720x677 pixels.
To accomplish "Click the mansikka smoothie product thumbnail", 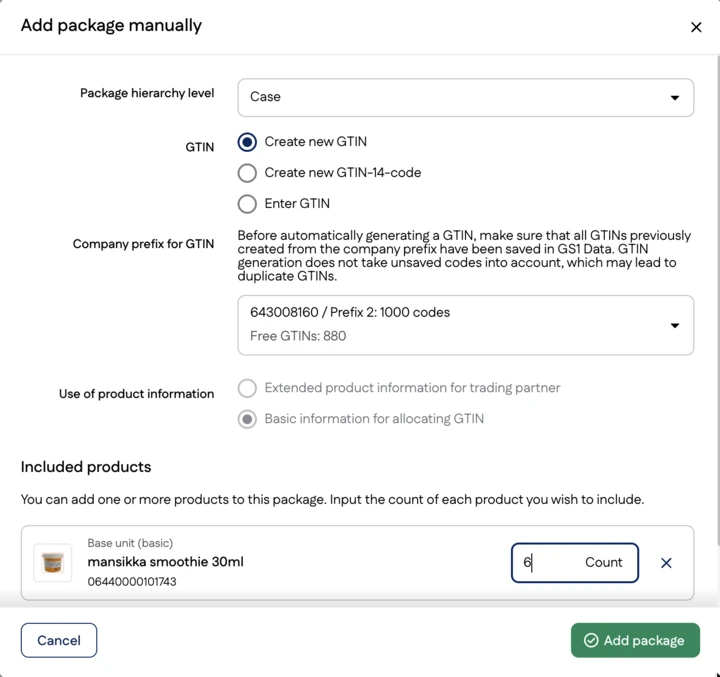I will (x=53, y=563).
